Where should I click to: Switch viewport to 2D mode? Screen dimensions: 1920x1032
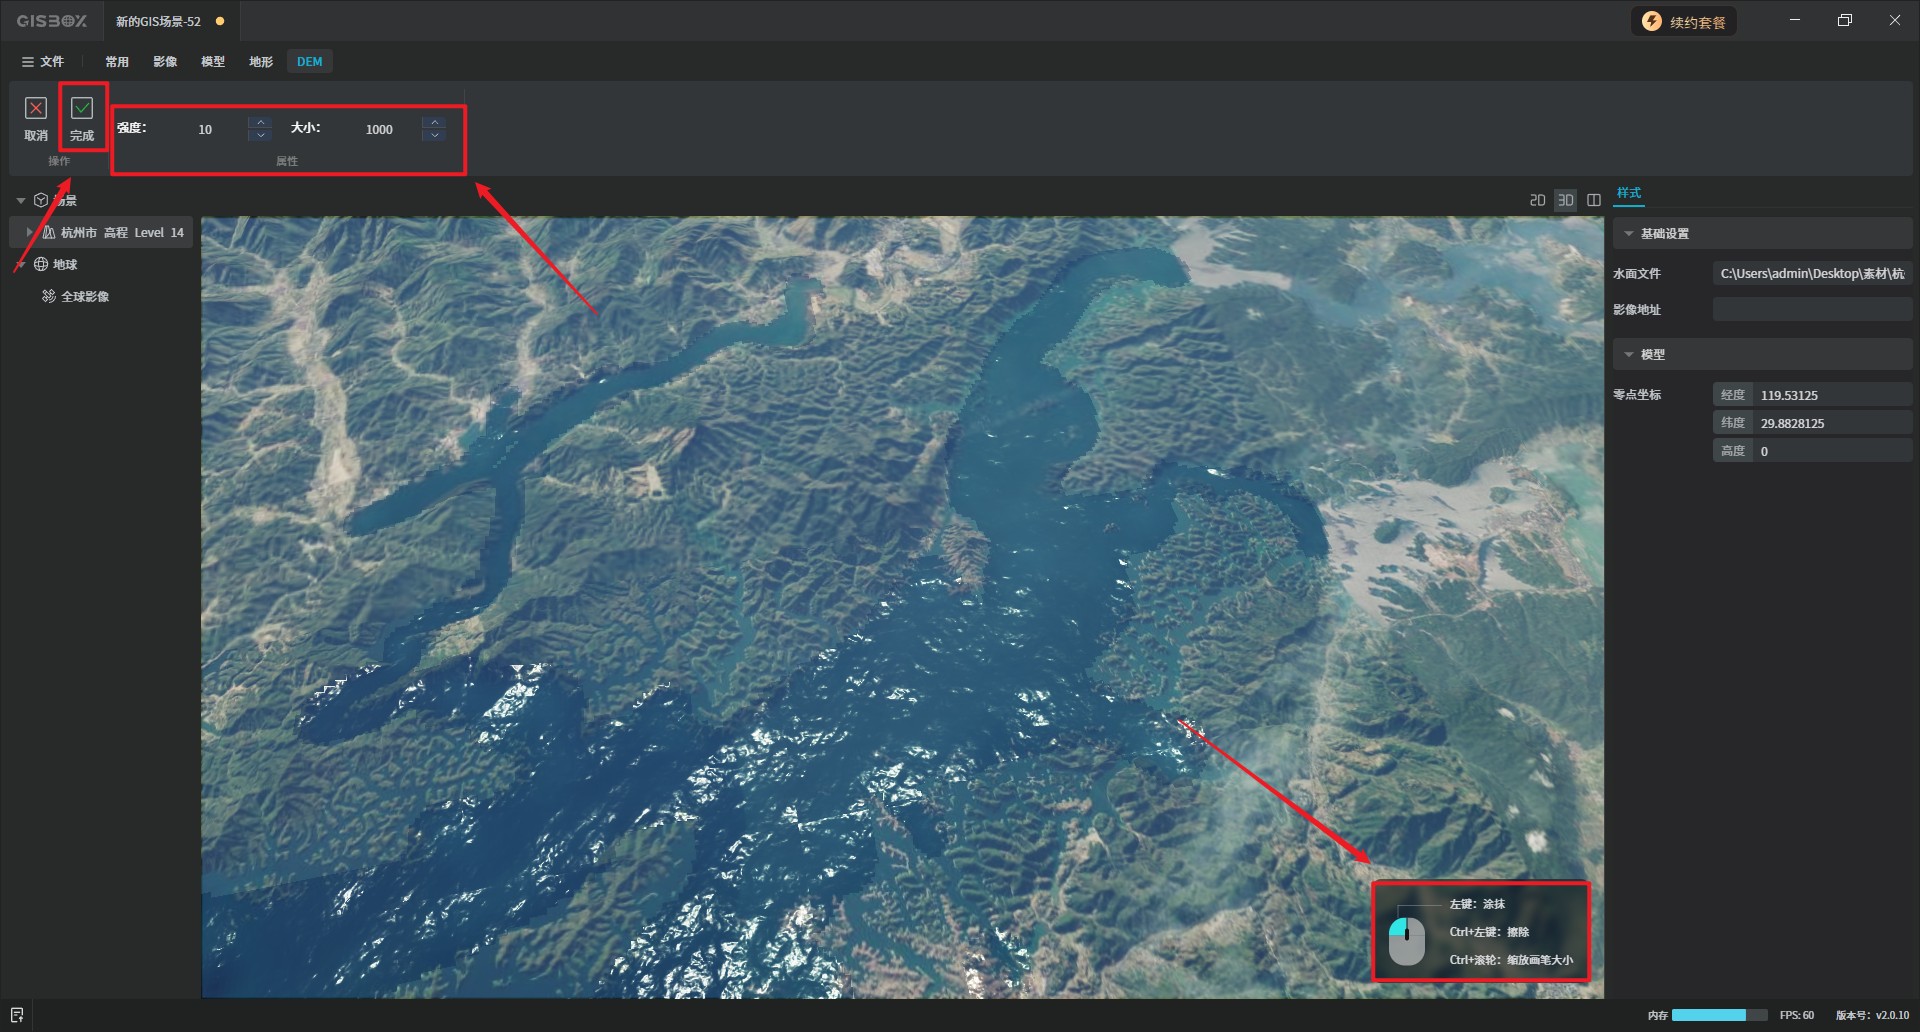[x=1537, y=200]
